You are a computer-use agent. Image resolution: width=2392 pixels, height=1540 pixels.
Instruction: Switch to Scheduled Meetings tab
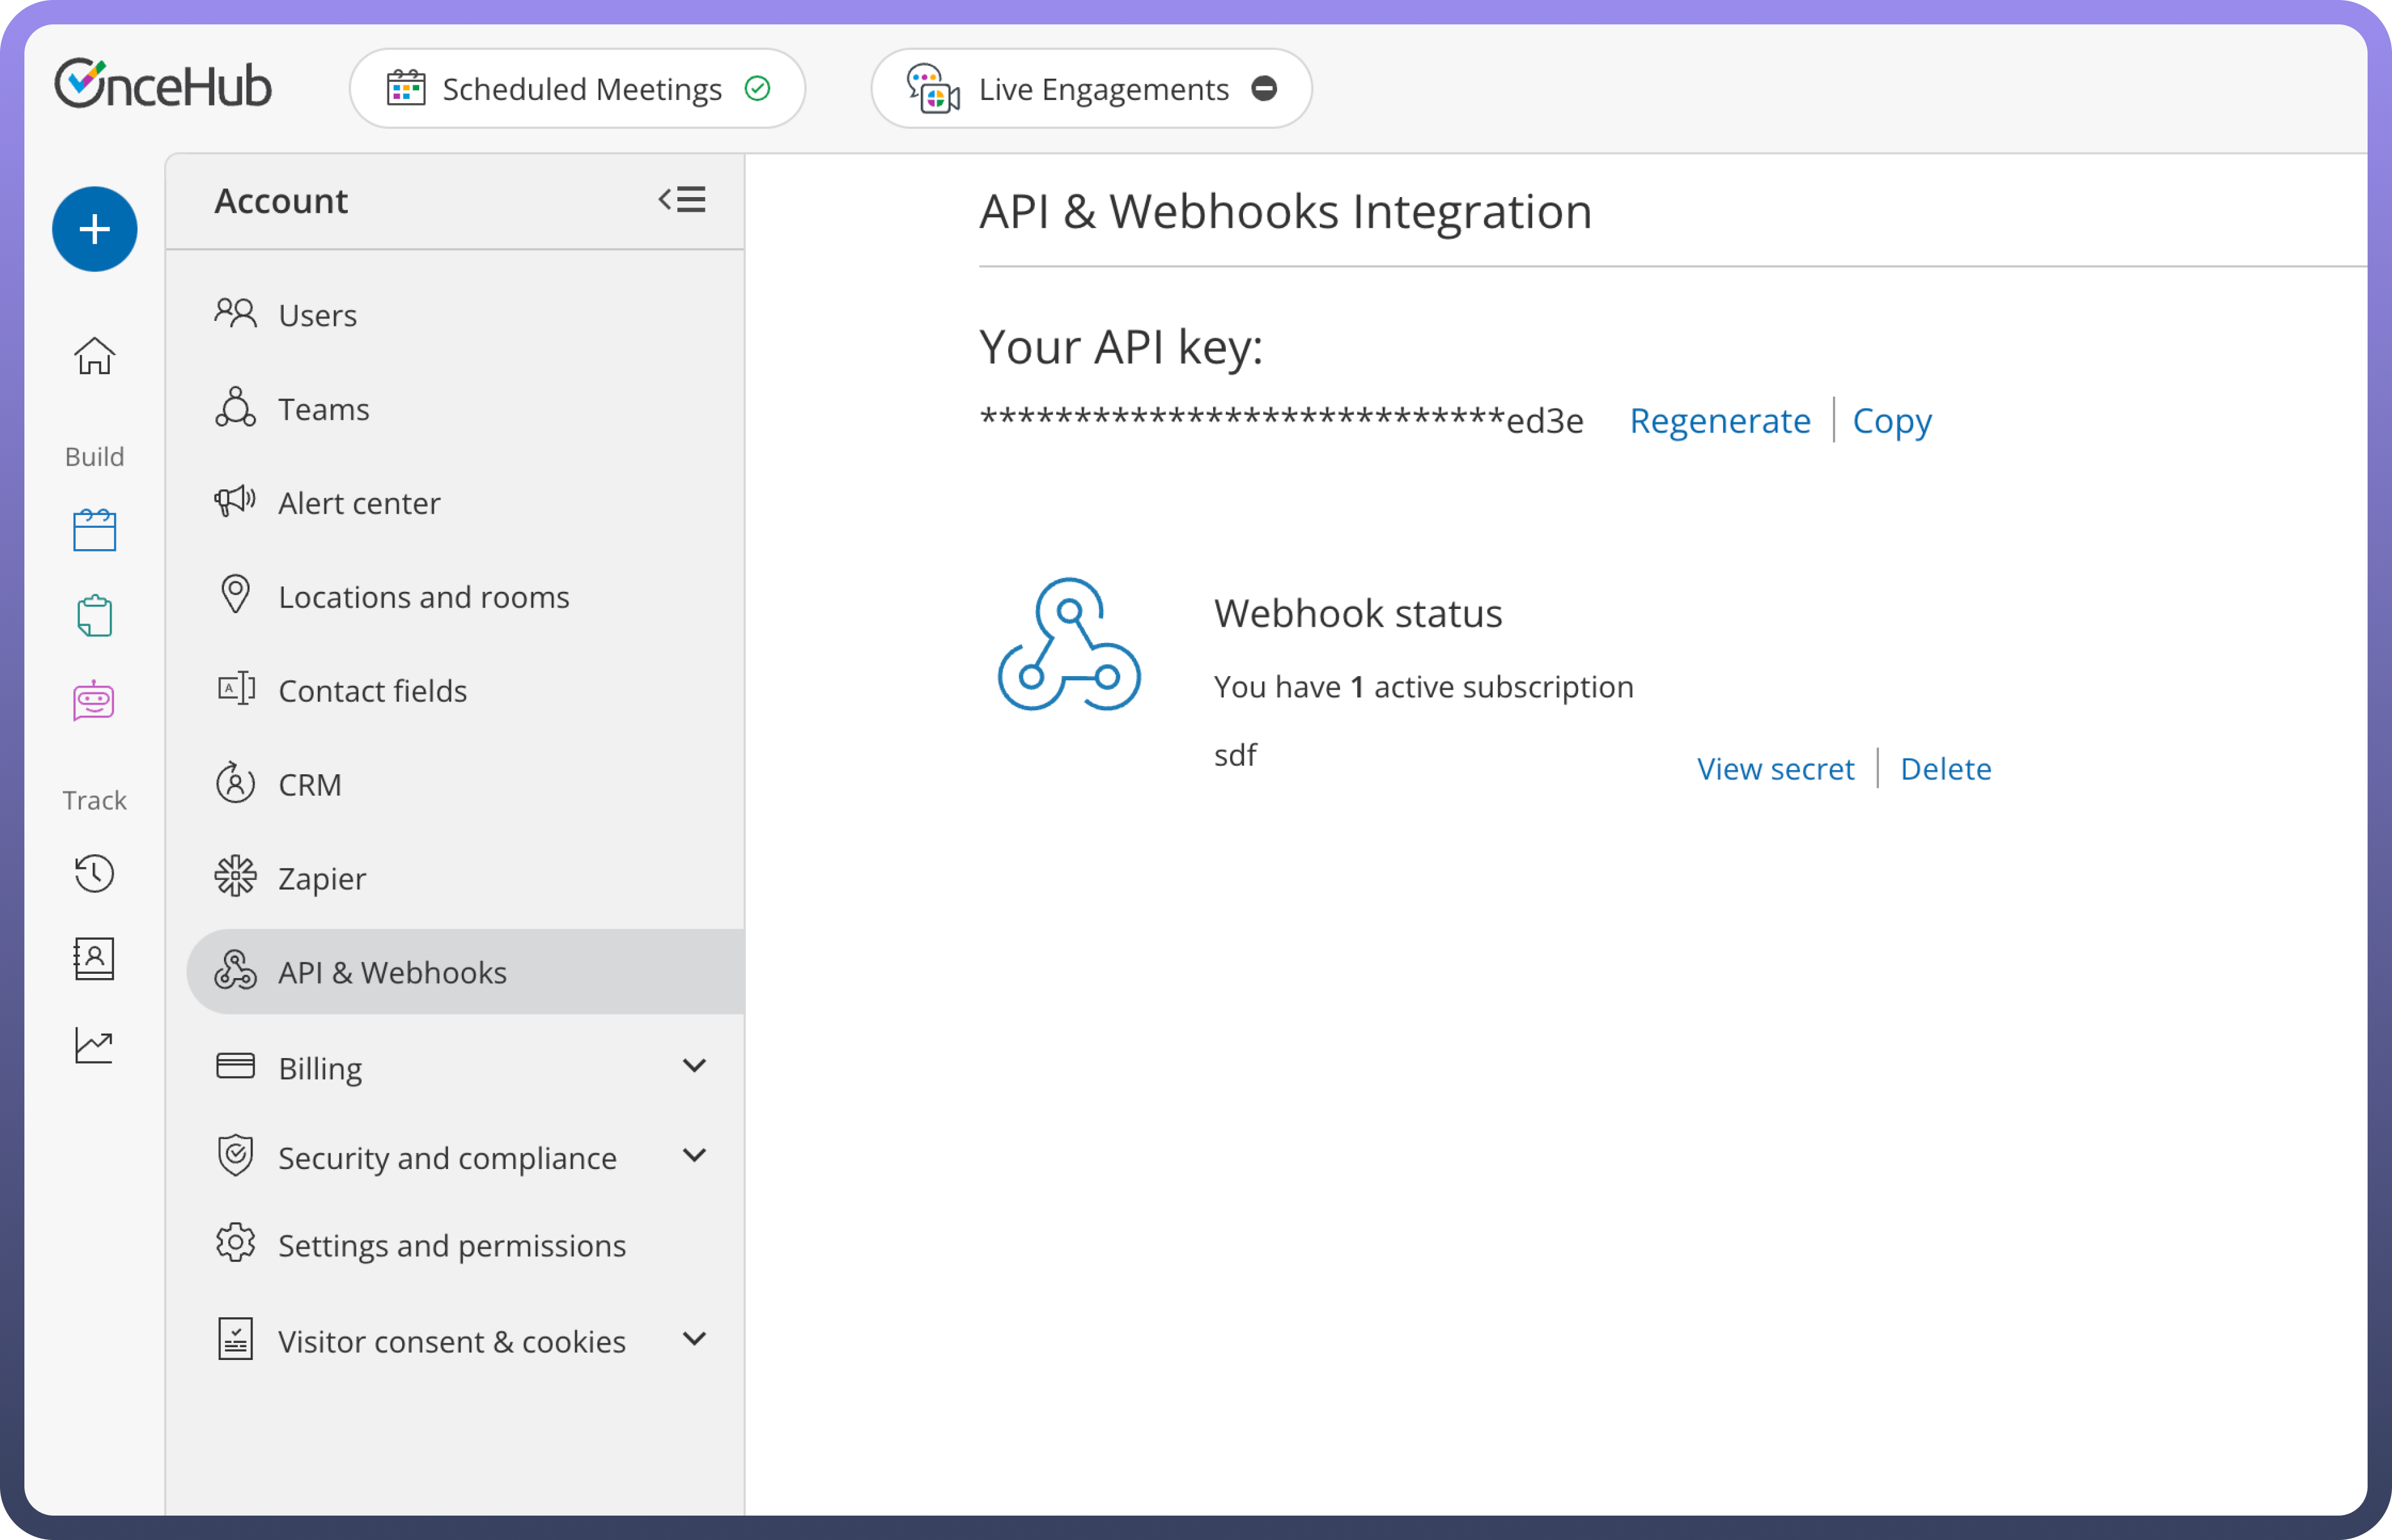[578, 89]
